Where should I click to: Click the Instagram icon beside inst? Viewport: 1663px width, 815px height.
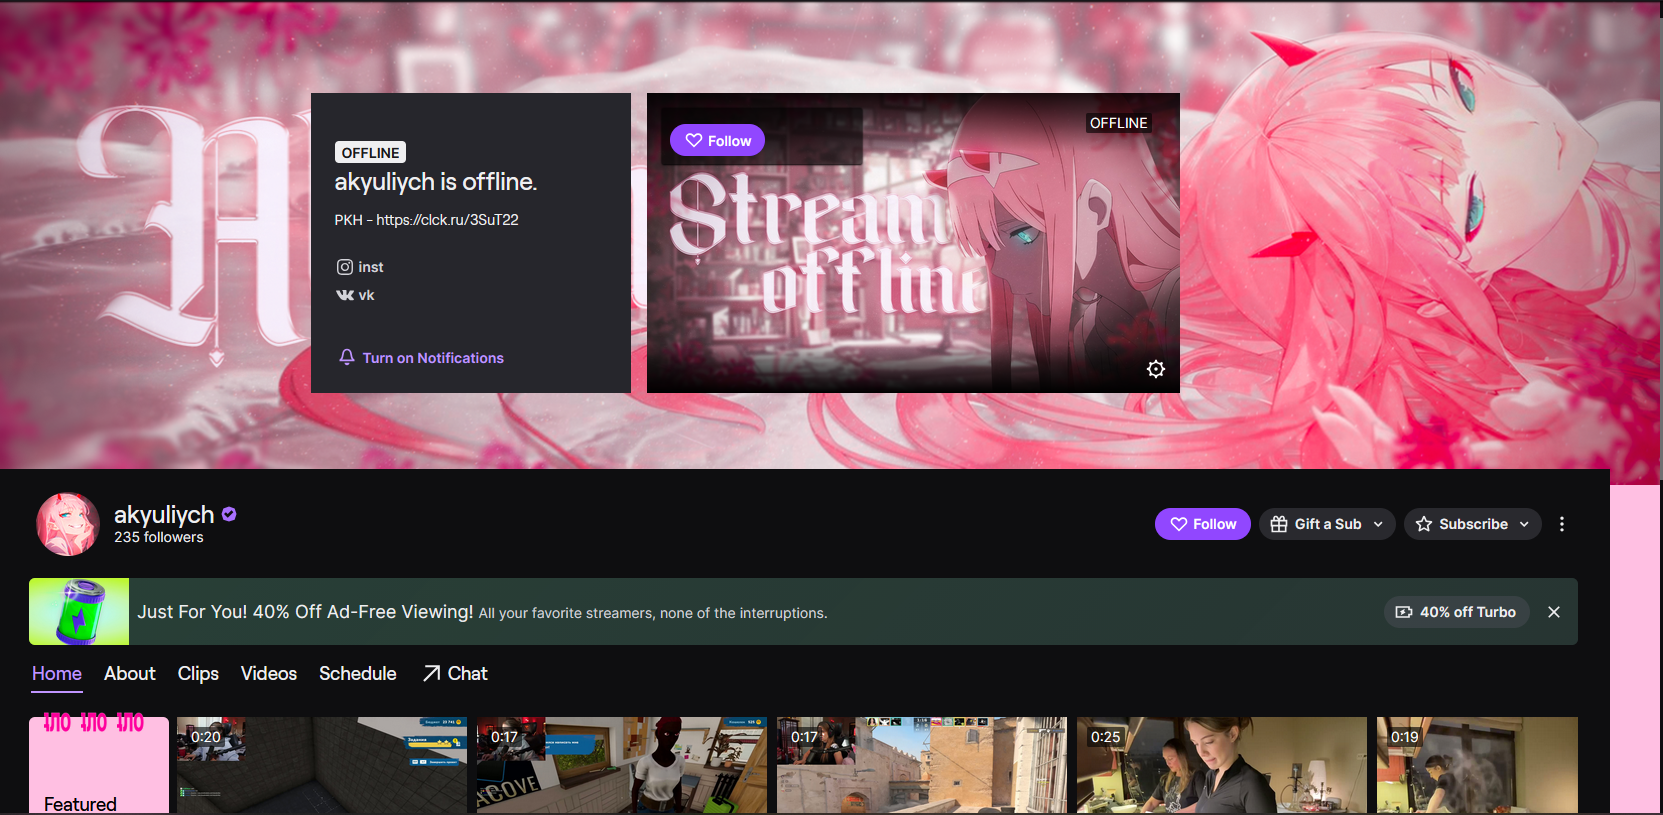click(344, 267)
